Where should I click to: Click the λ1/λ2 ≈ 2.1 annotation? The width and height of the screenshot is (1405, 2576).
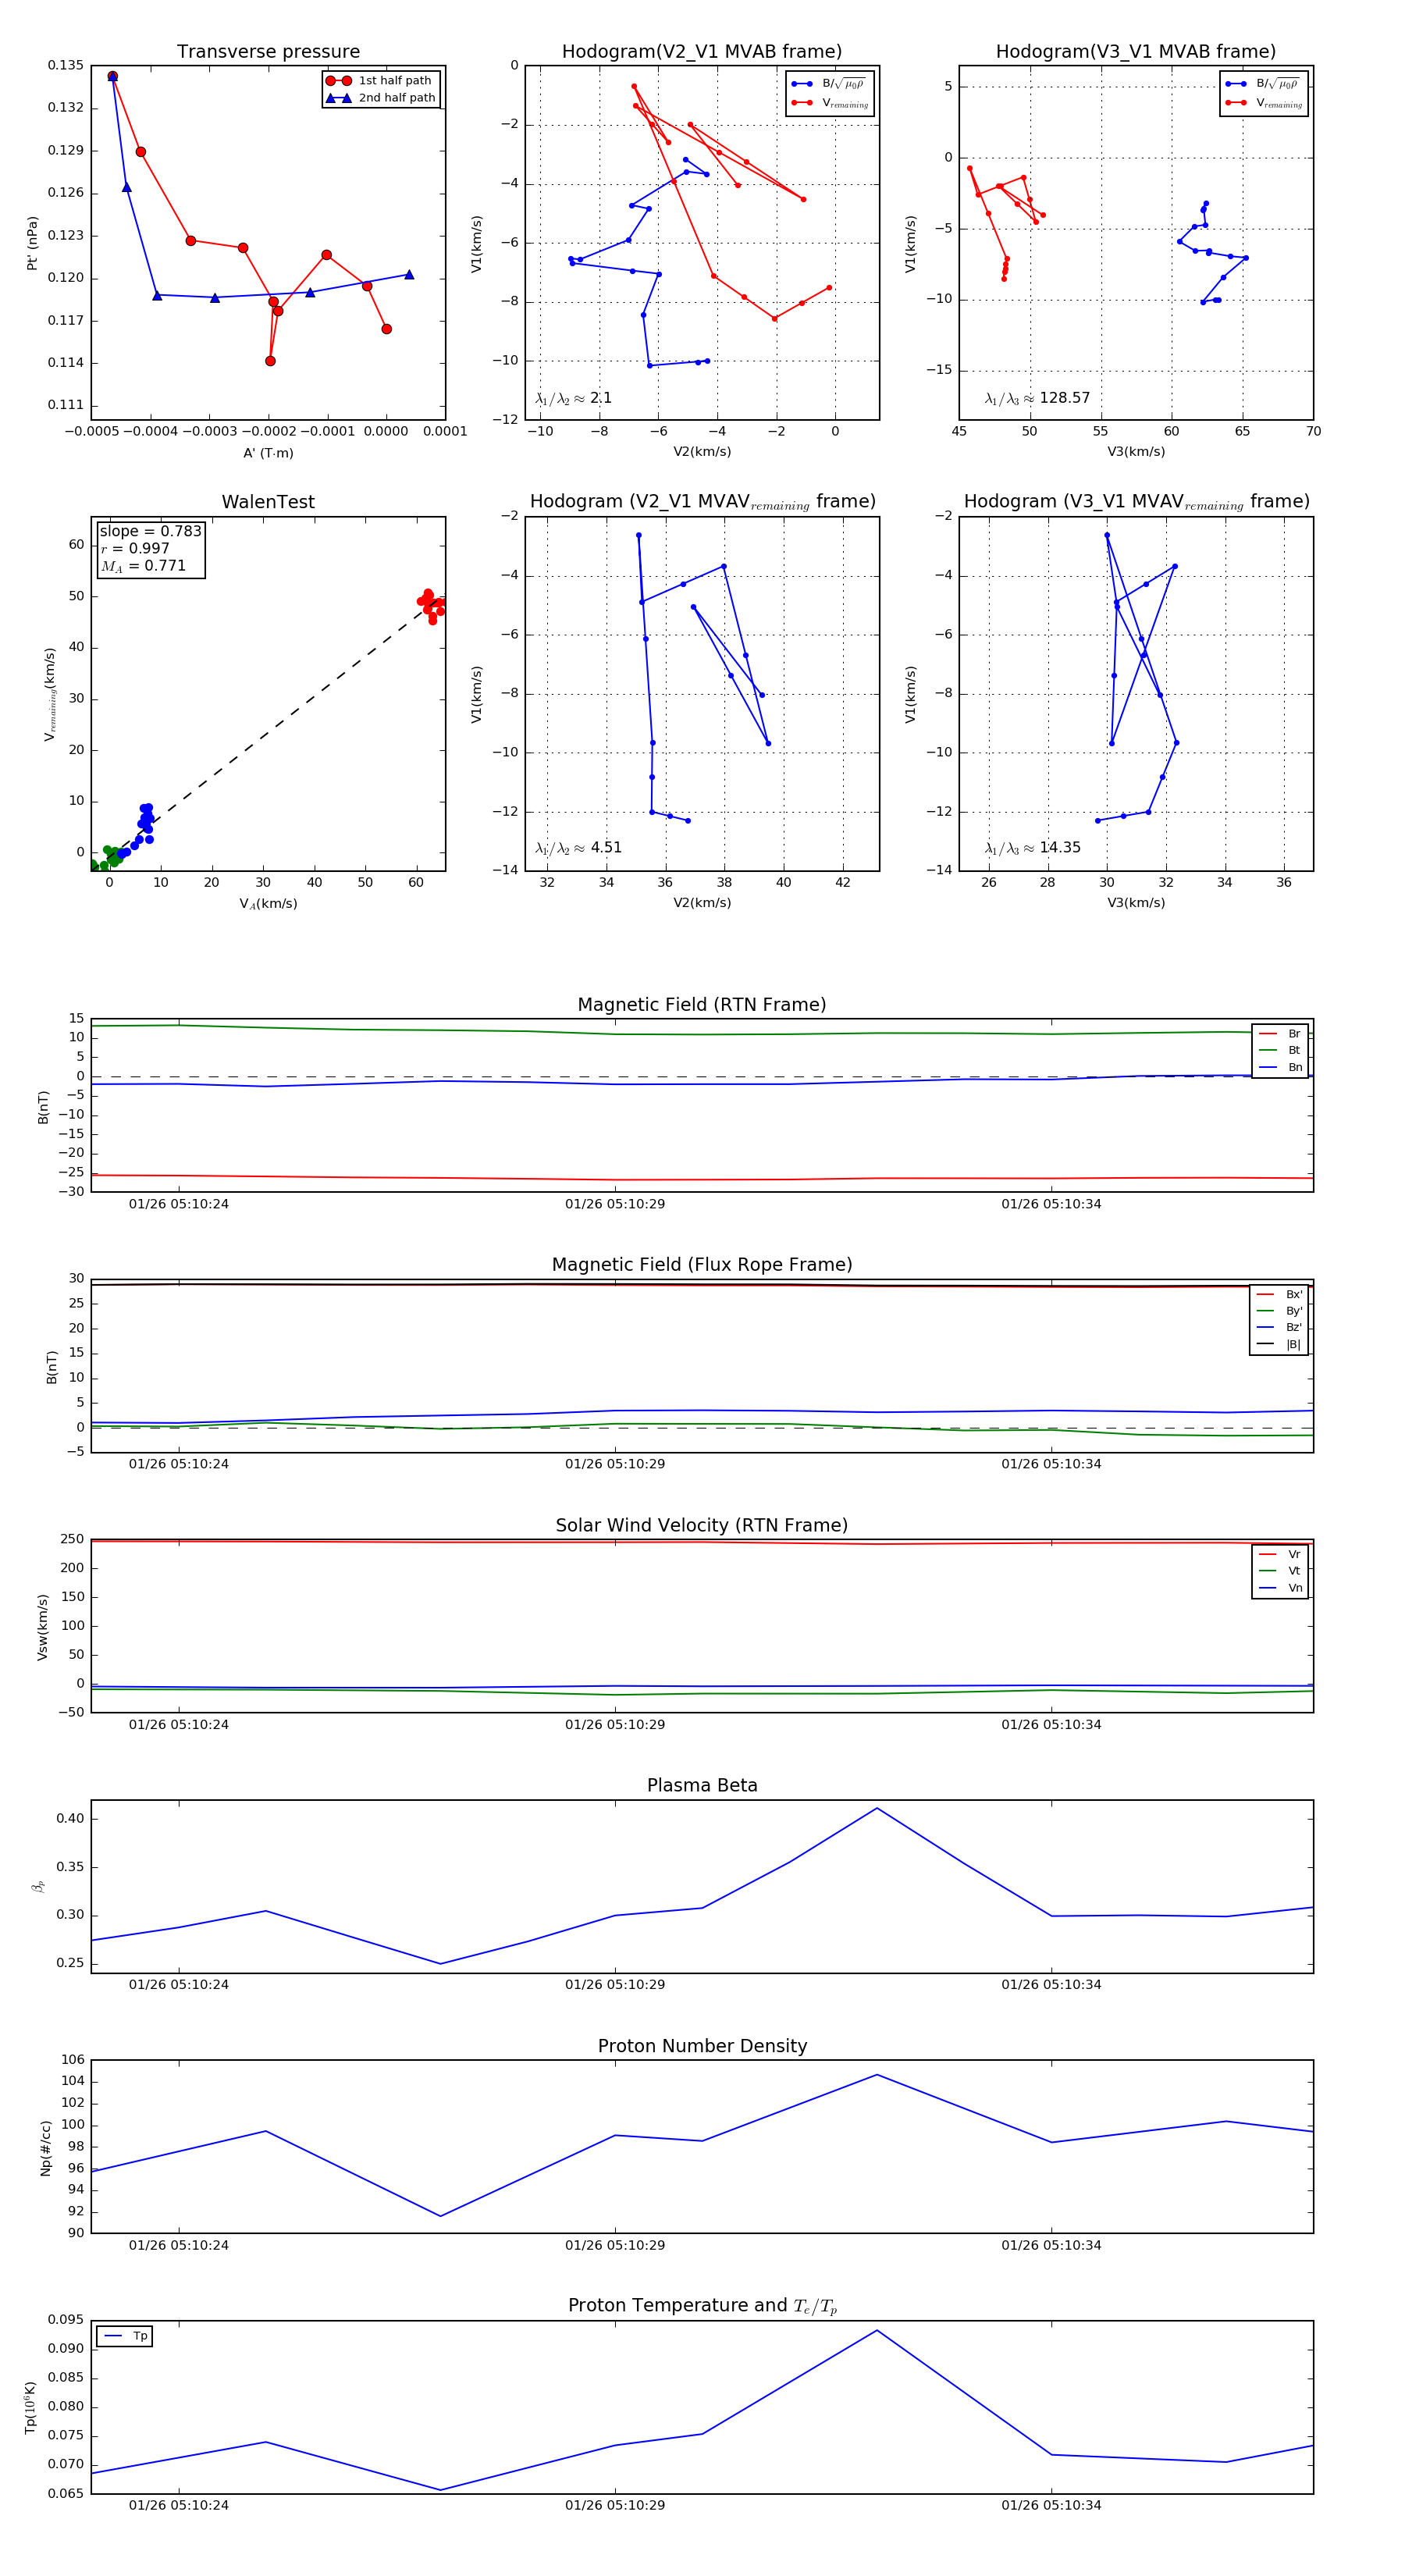point(573,398)
